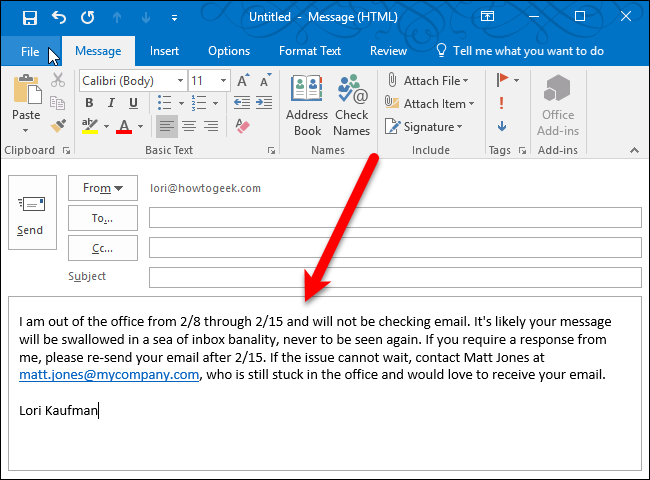The height and width of the screenshot is (480, 650).
Task: Run Check Names
Action: click(x=352, y=105)
